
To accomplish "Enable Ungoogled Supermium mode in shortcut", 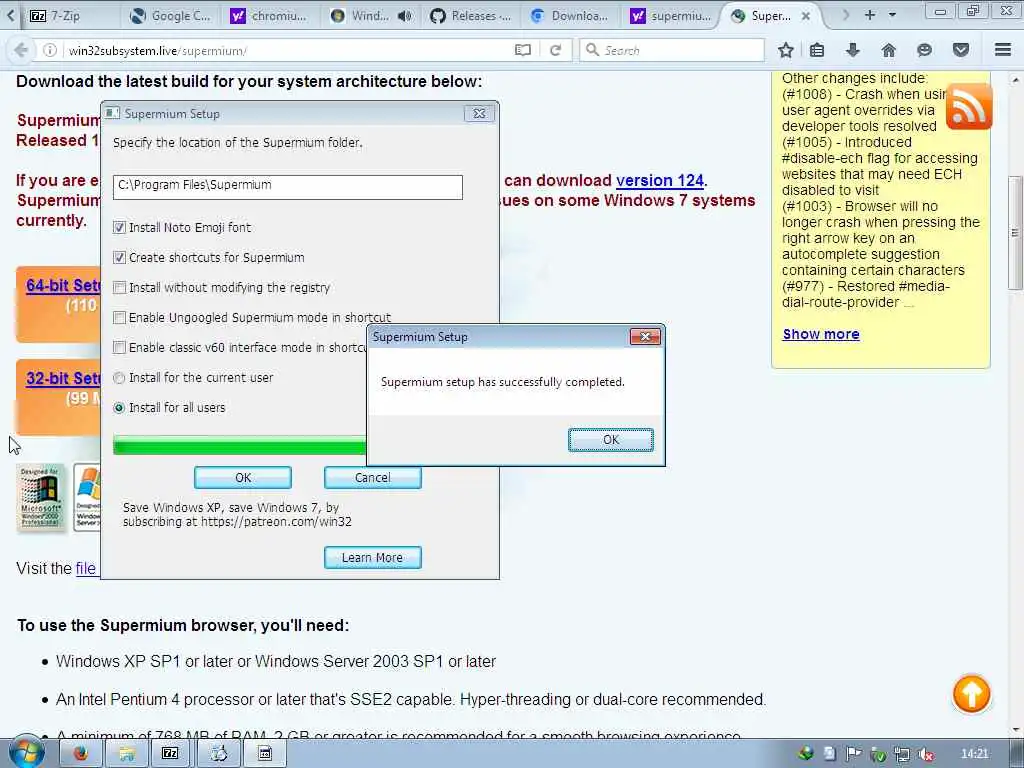I will tap(119, 317).
